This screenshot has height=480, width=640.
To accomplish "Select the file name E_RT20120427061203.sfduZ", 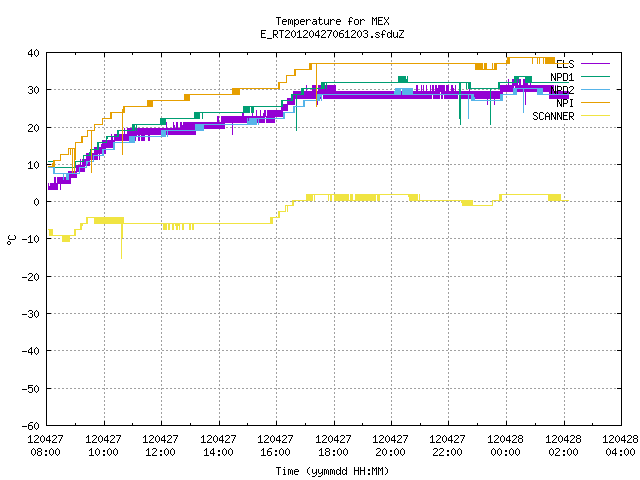I will [332, 34].
